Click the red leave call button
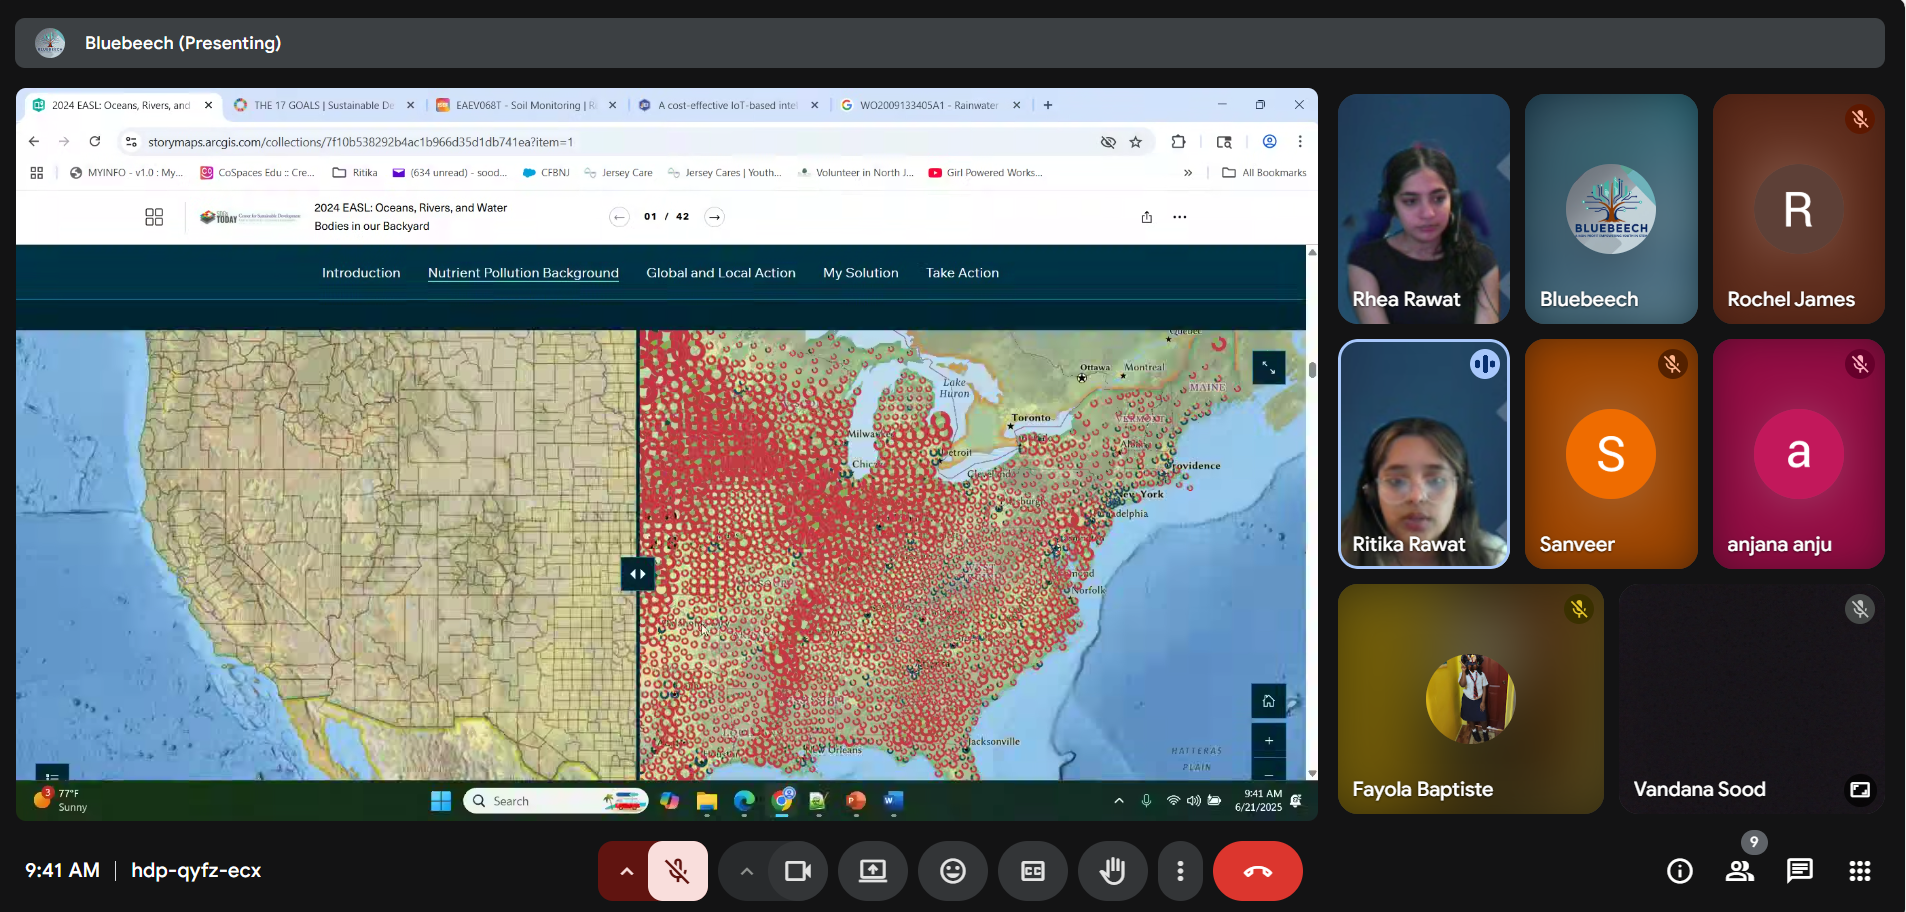This screenshot has width=1906, height=912. (1257, 871)
